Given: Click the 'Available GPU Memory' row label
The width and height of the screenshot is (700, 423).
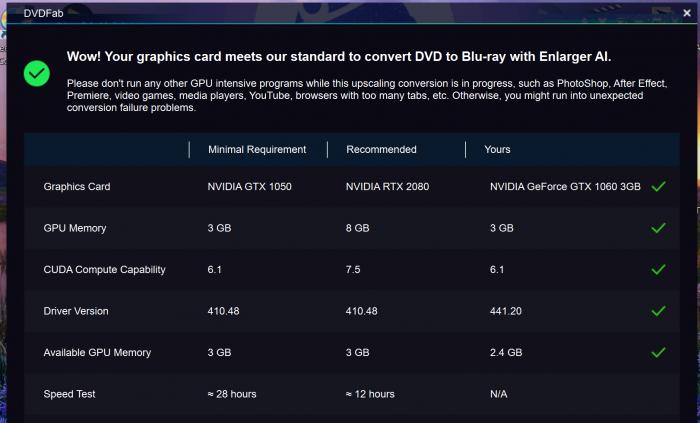Looking at the screenshot, I should (x=97, y=352).
